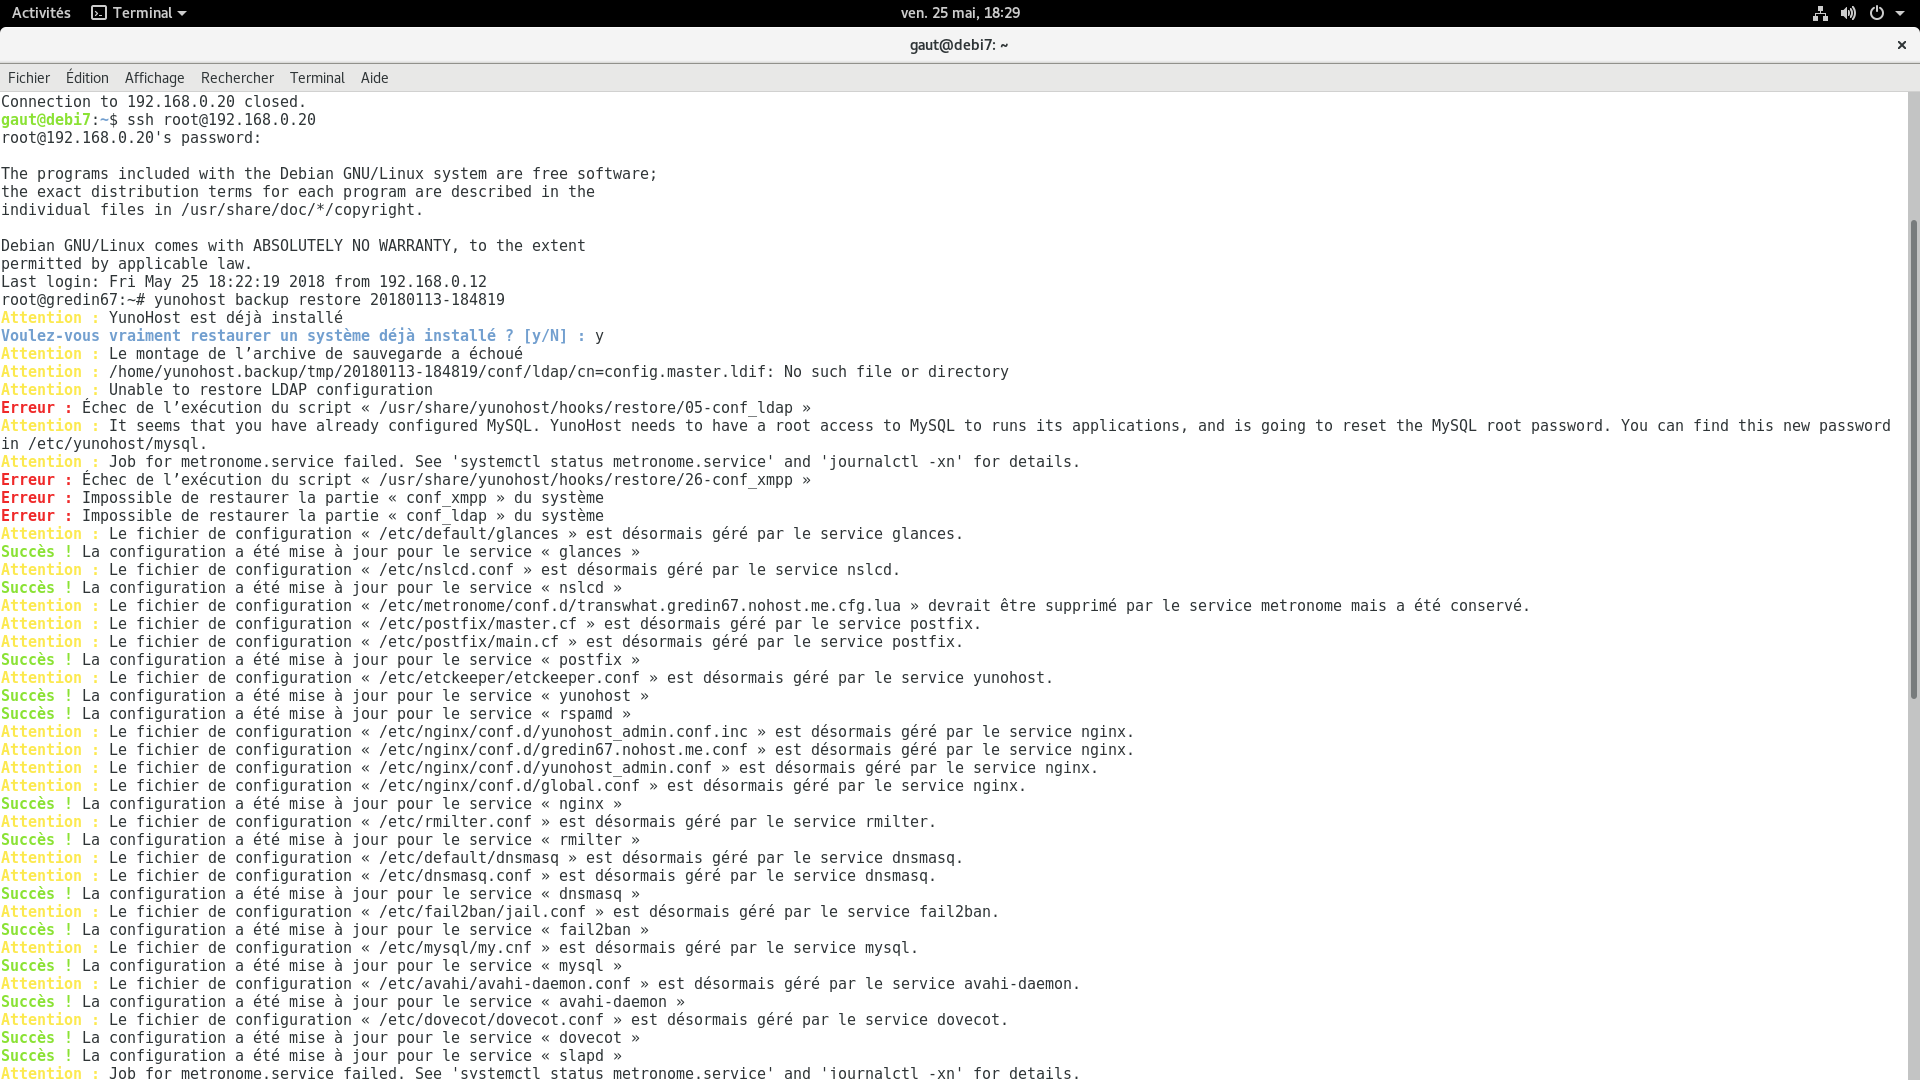Click the path '/etc/mysql/my.cnf'
Image resolution: width=1920 pixels, height=1080 pixels.
tap(455, 948)
